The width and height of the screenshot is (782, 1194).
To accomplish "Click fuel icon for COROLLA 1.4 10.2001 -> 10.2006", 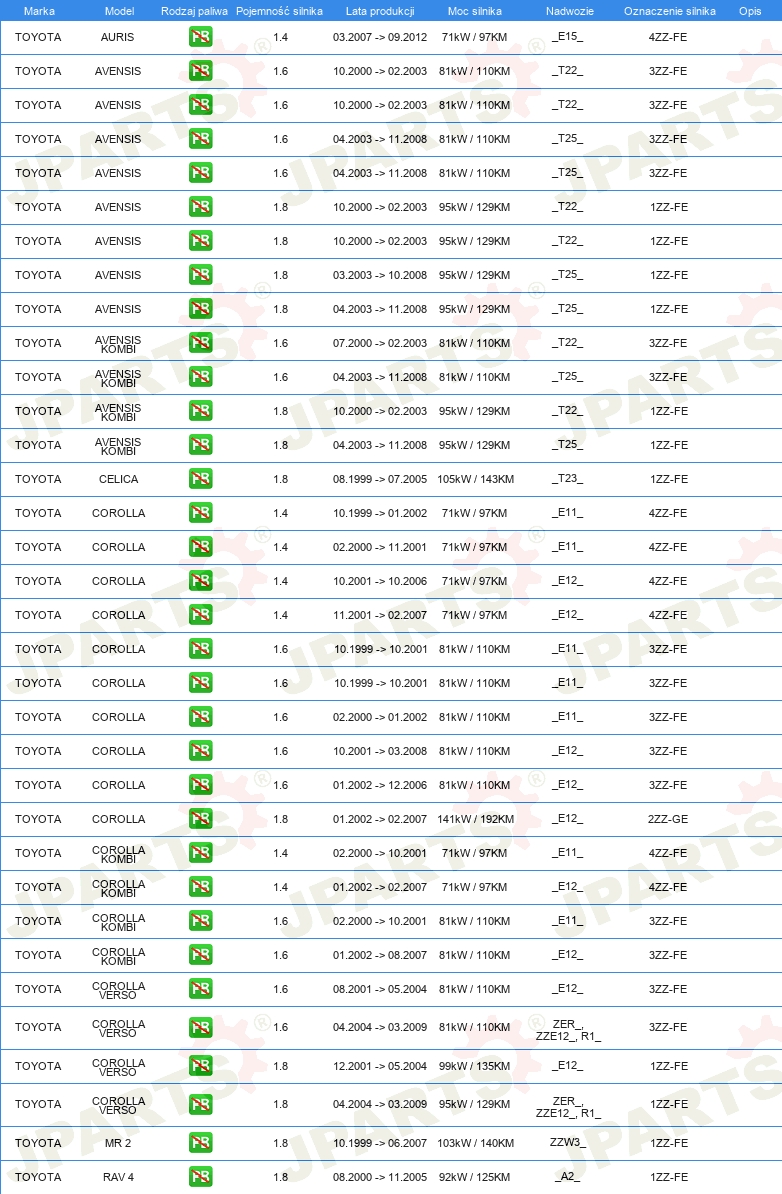I will [x=201, y=581].
